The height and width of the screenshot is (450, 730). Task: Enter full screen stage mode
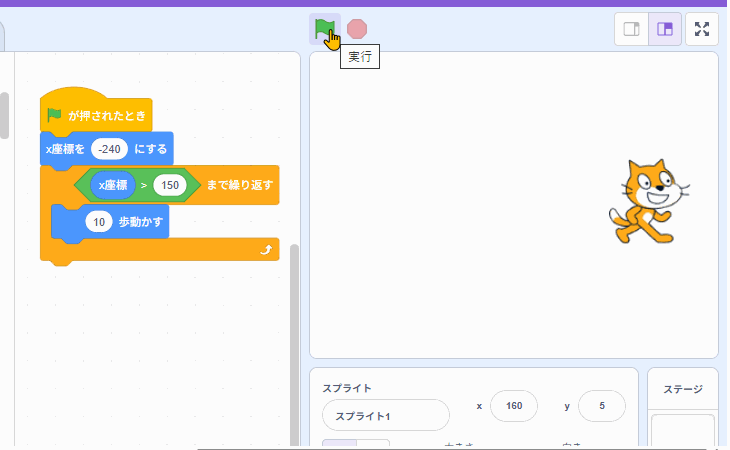click(702, 29)
